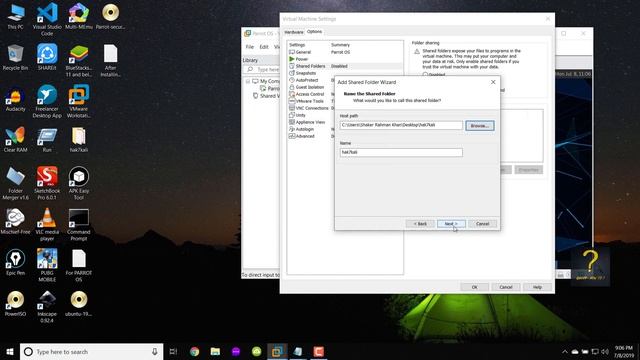640x360 pixels.
Task: Select the After Installin text file icon
Action: pos(110,61)
